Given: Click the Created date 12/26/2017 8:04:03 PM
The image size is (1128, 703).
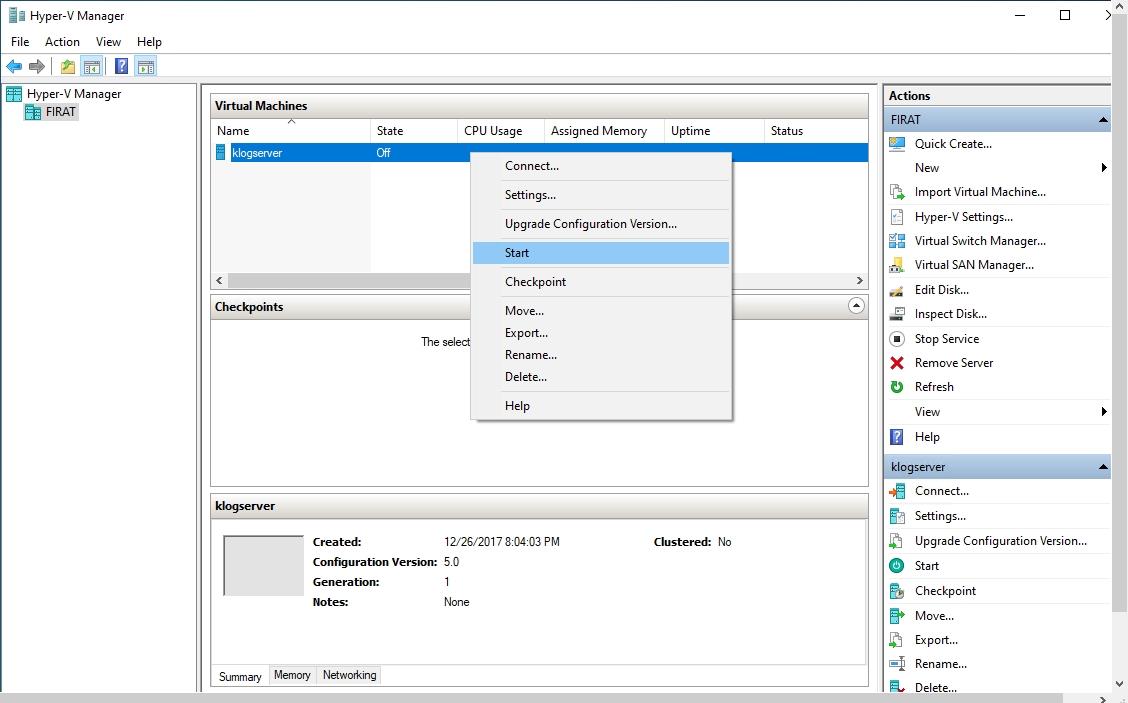Looking at the screenshot, I should point(501,542).
